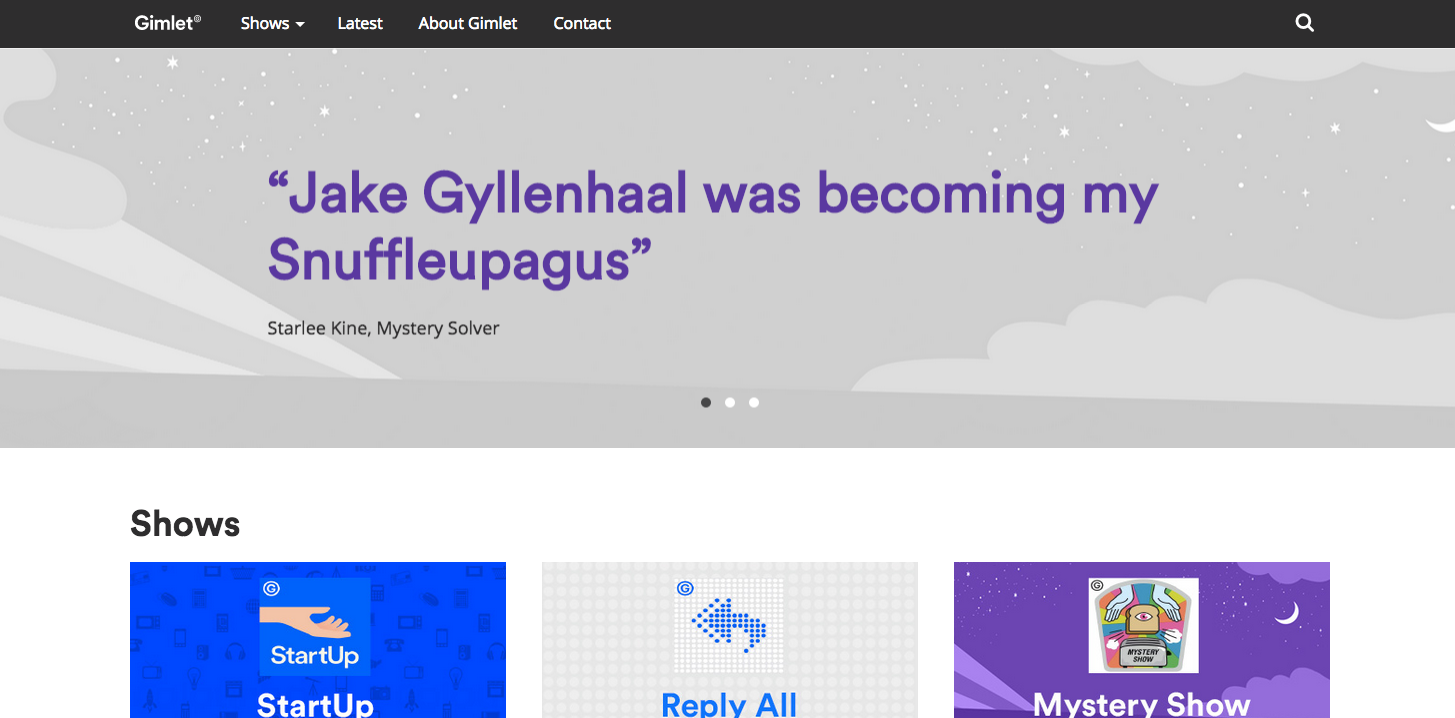
Task: Click the Shows section heading
Action: pyautogui.click(x=185, y=524)
